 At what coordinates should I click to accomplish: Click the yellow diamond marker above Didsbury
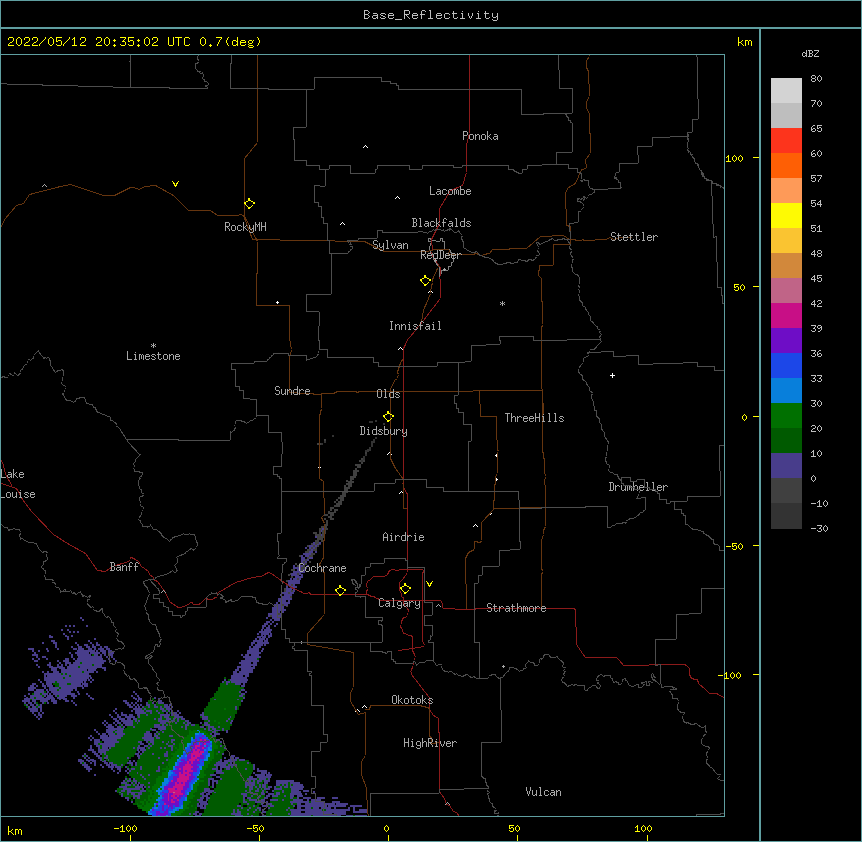point(388,417)
